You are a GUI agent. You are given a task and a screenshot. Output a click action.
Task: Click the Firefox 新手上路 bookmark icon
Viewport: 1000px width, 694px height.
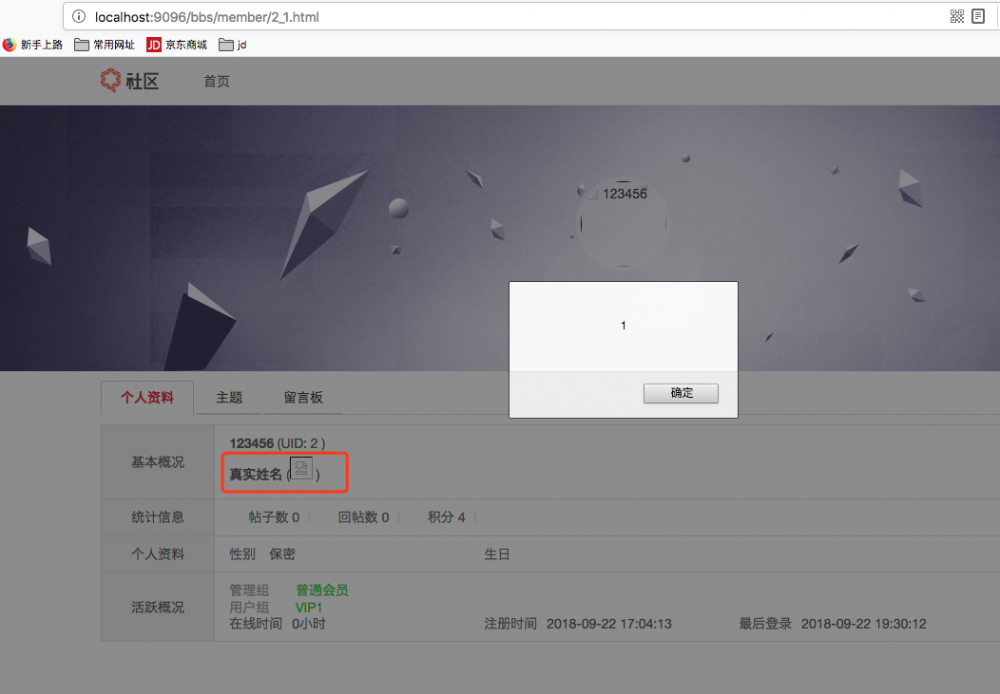[9, 45]
